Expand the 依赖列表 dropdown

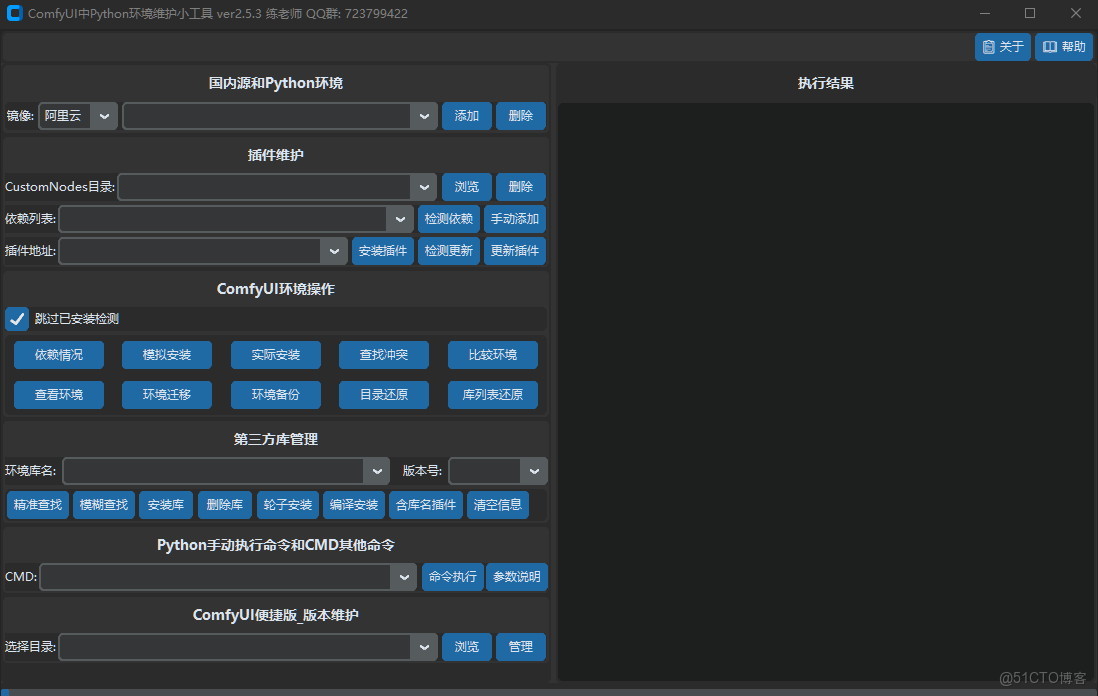(399, 218)
